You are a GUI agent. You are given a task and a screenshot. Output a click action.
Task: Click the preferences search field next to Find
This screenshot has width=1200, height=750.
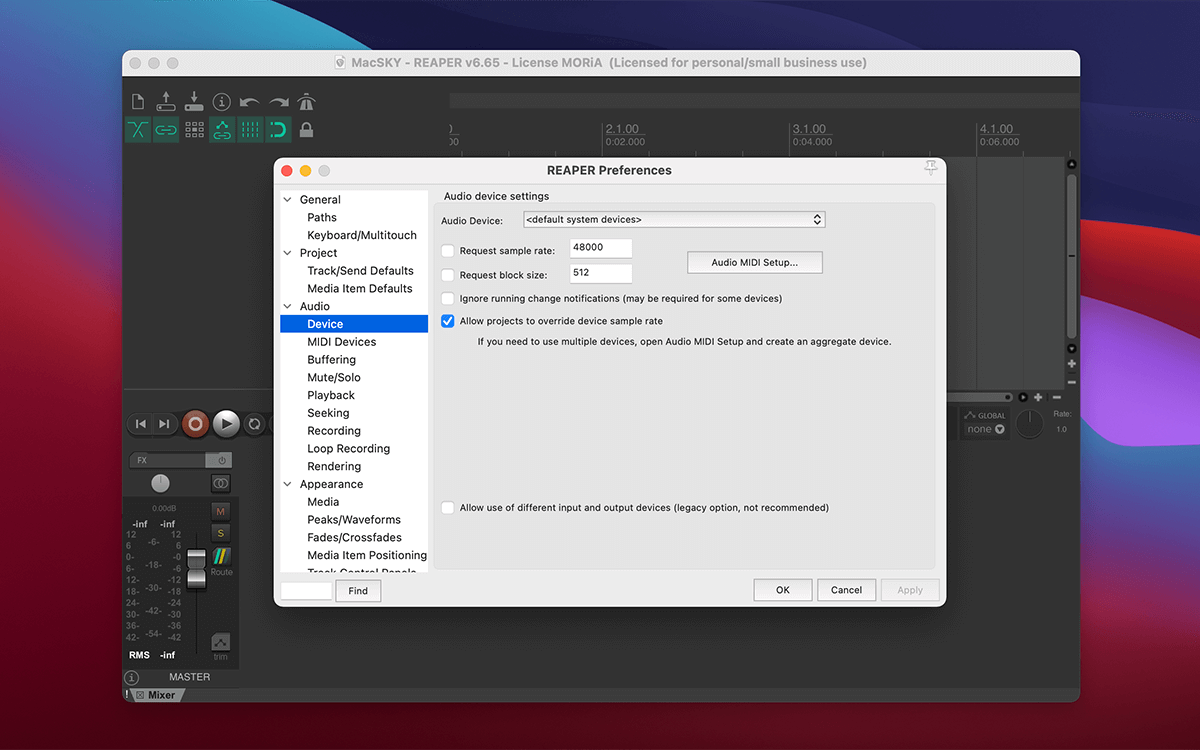pyautogui.click(x=306, y=591)
